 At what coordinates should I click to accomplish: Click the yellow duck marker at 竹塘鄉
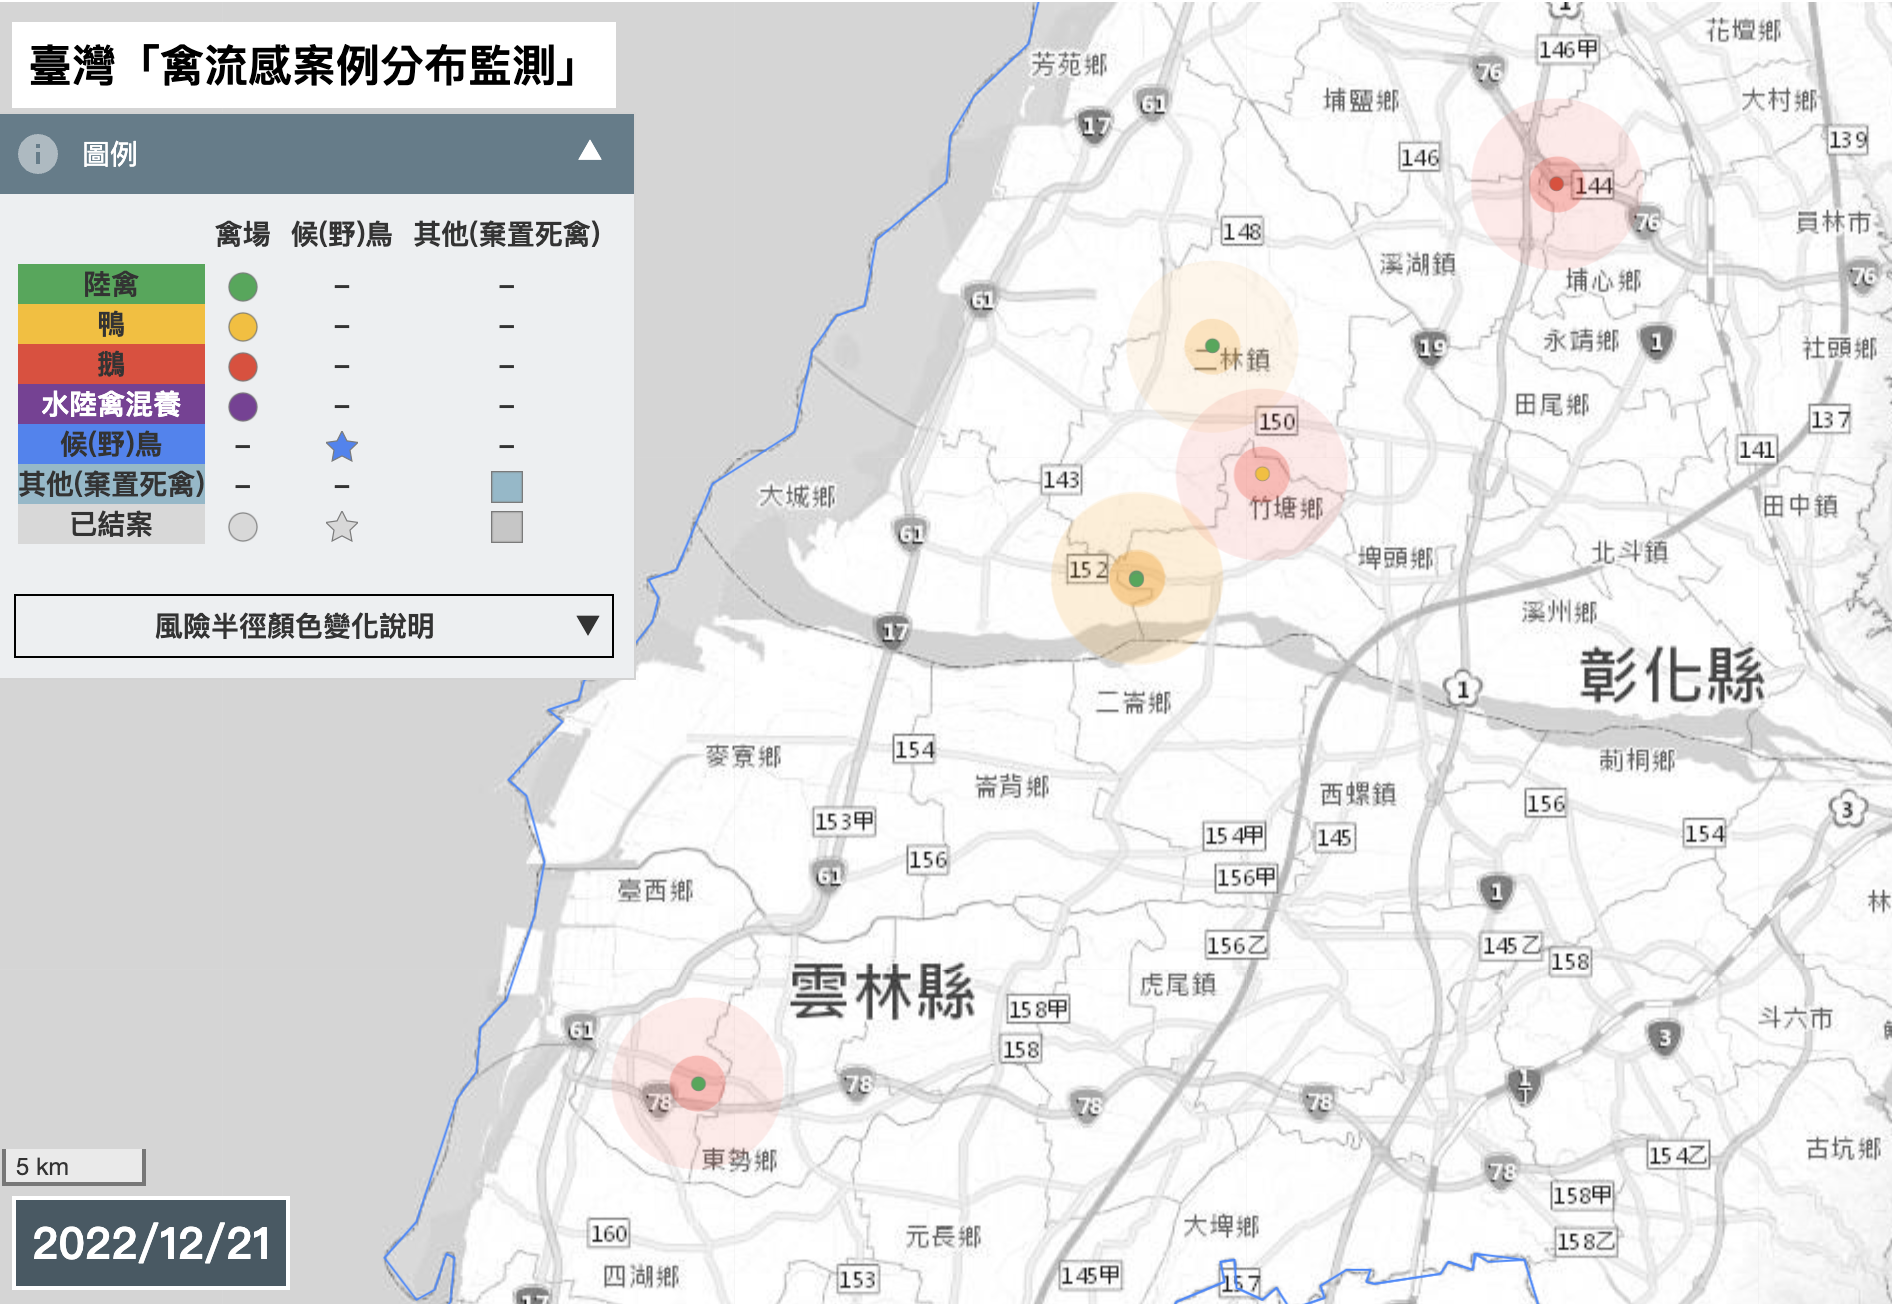tap(1262, 474)
